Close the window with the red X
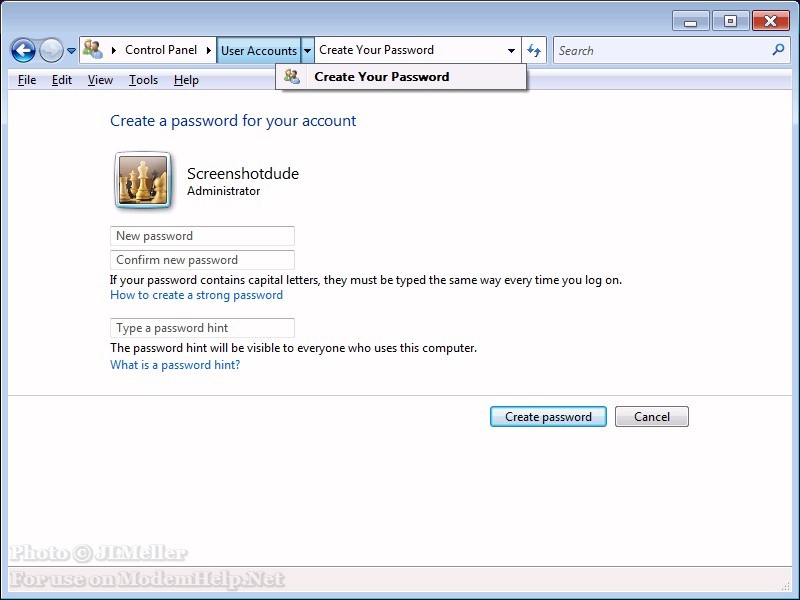The height and width of the screenshot is (600, 800). click(x=770, y=21)
